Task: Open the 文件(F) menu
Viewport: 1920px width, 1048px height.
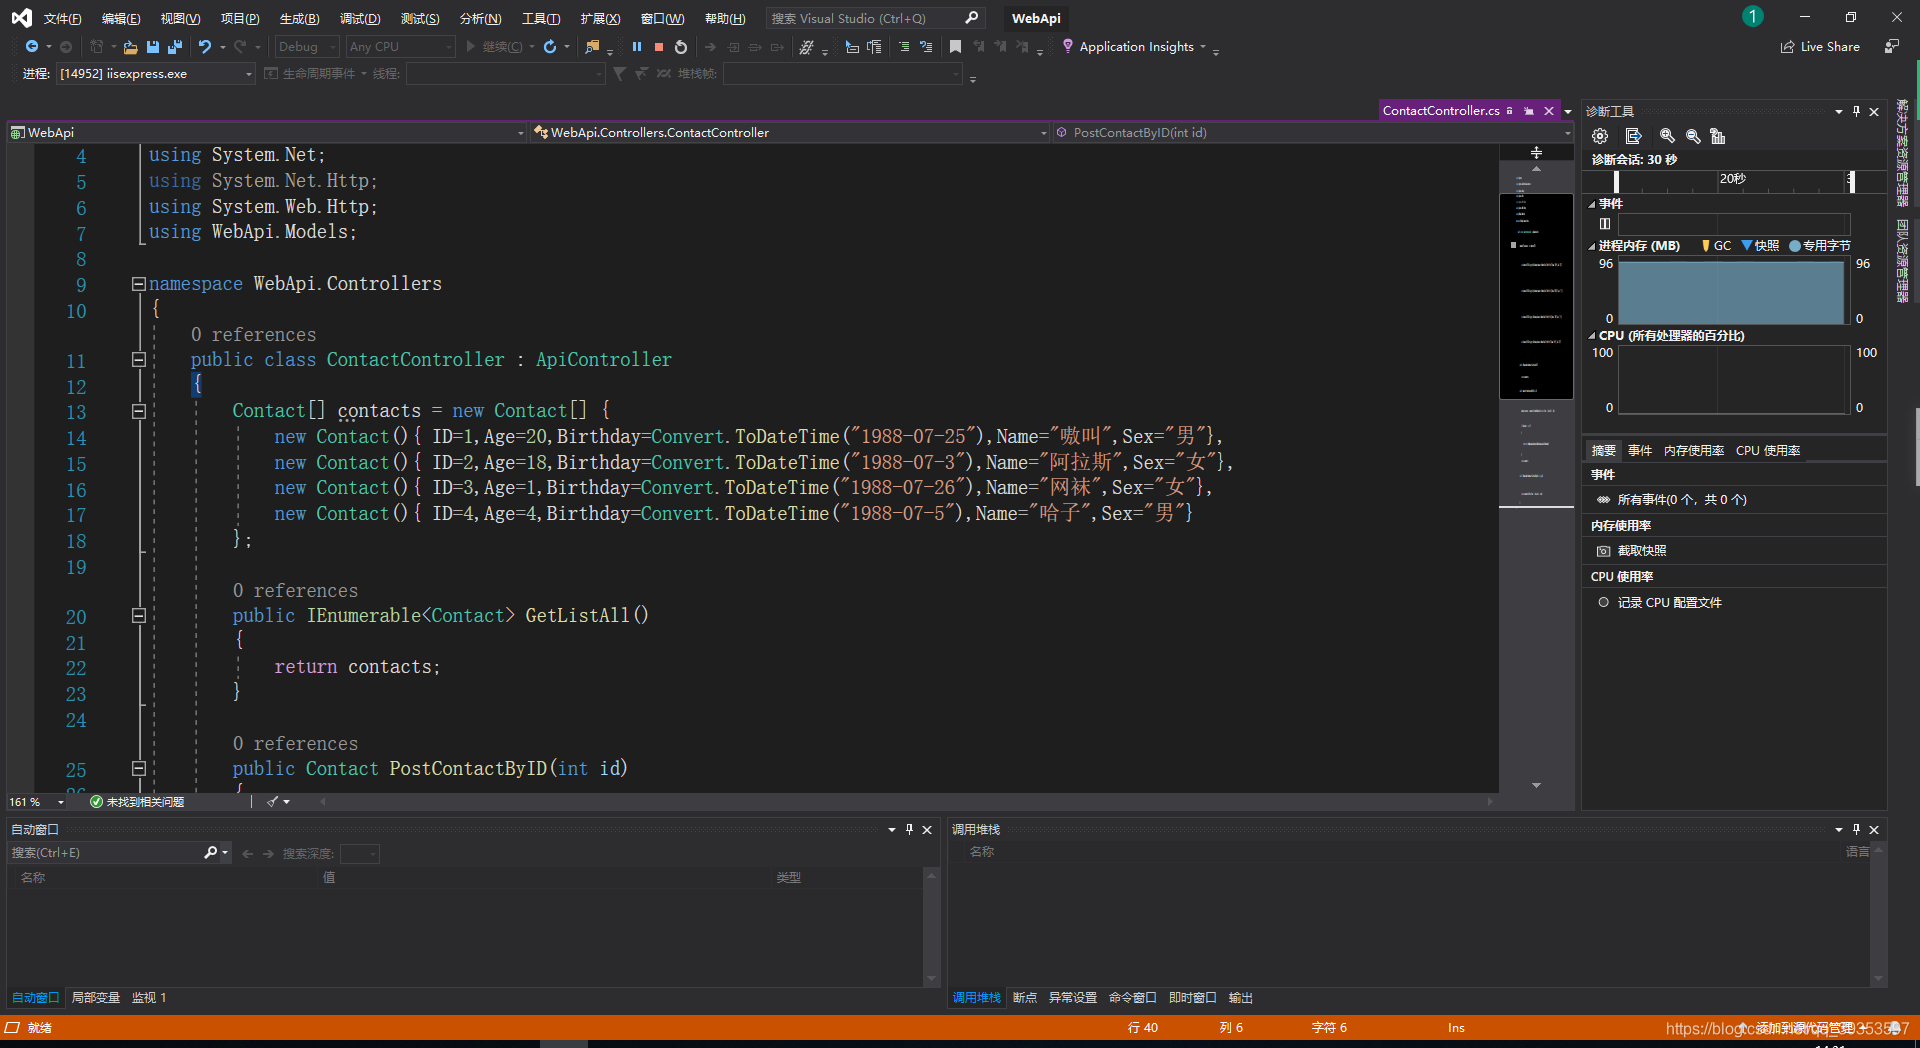Action: 62,19
